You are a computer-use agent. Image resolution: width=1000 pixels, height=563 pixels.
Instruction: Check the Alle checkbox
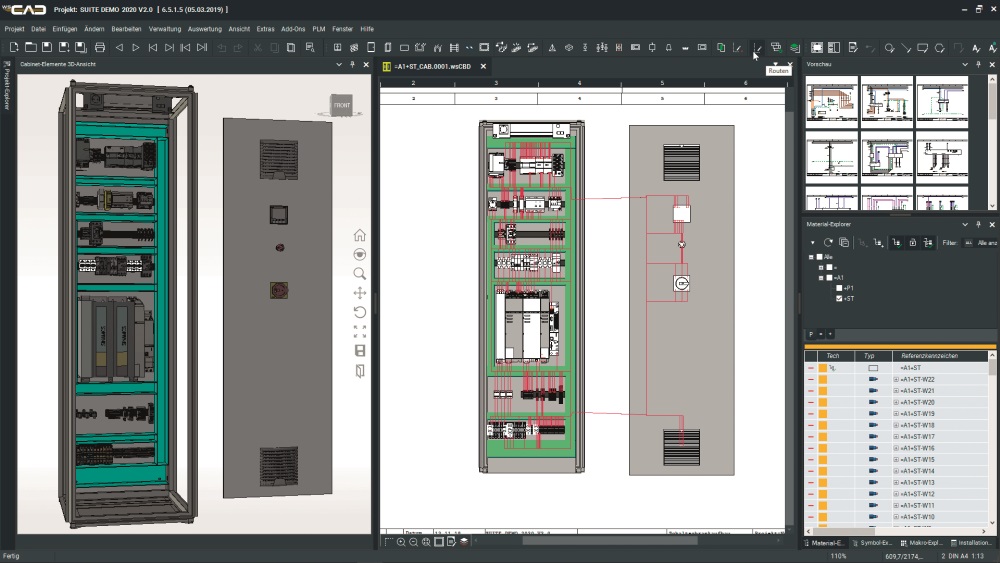820,257
